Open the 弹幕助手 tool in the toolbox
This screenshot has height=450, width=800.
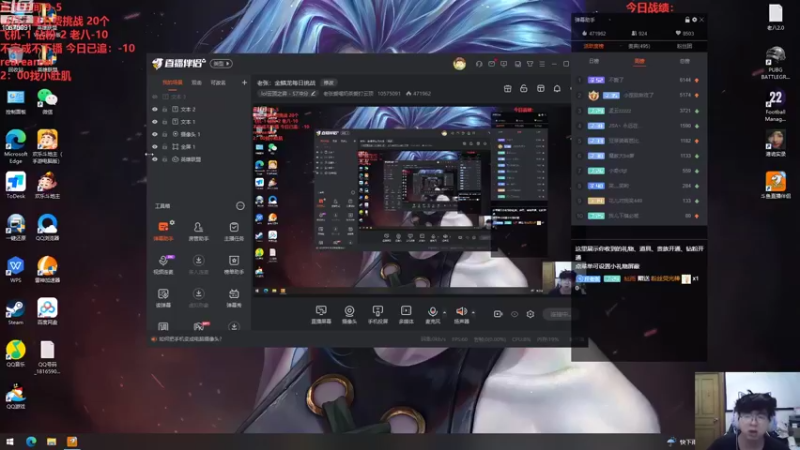[x=163, y=231]
